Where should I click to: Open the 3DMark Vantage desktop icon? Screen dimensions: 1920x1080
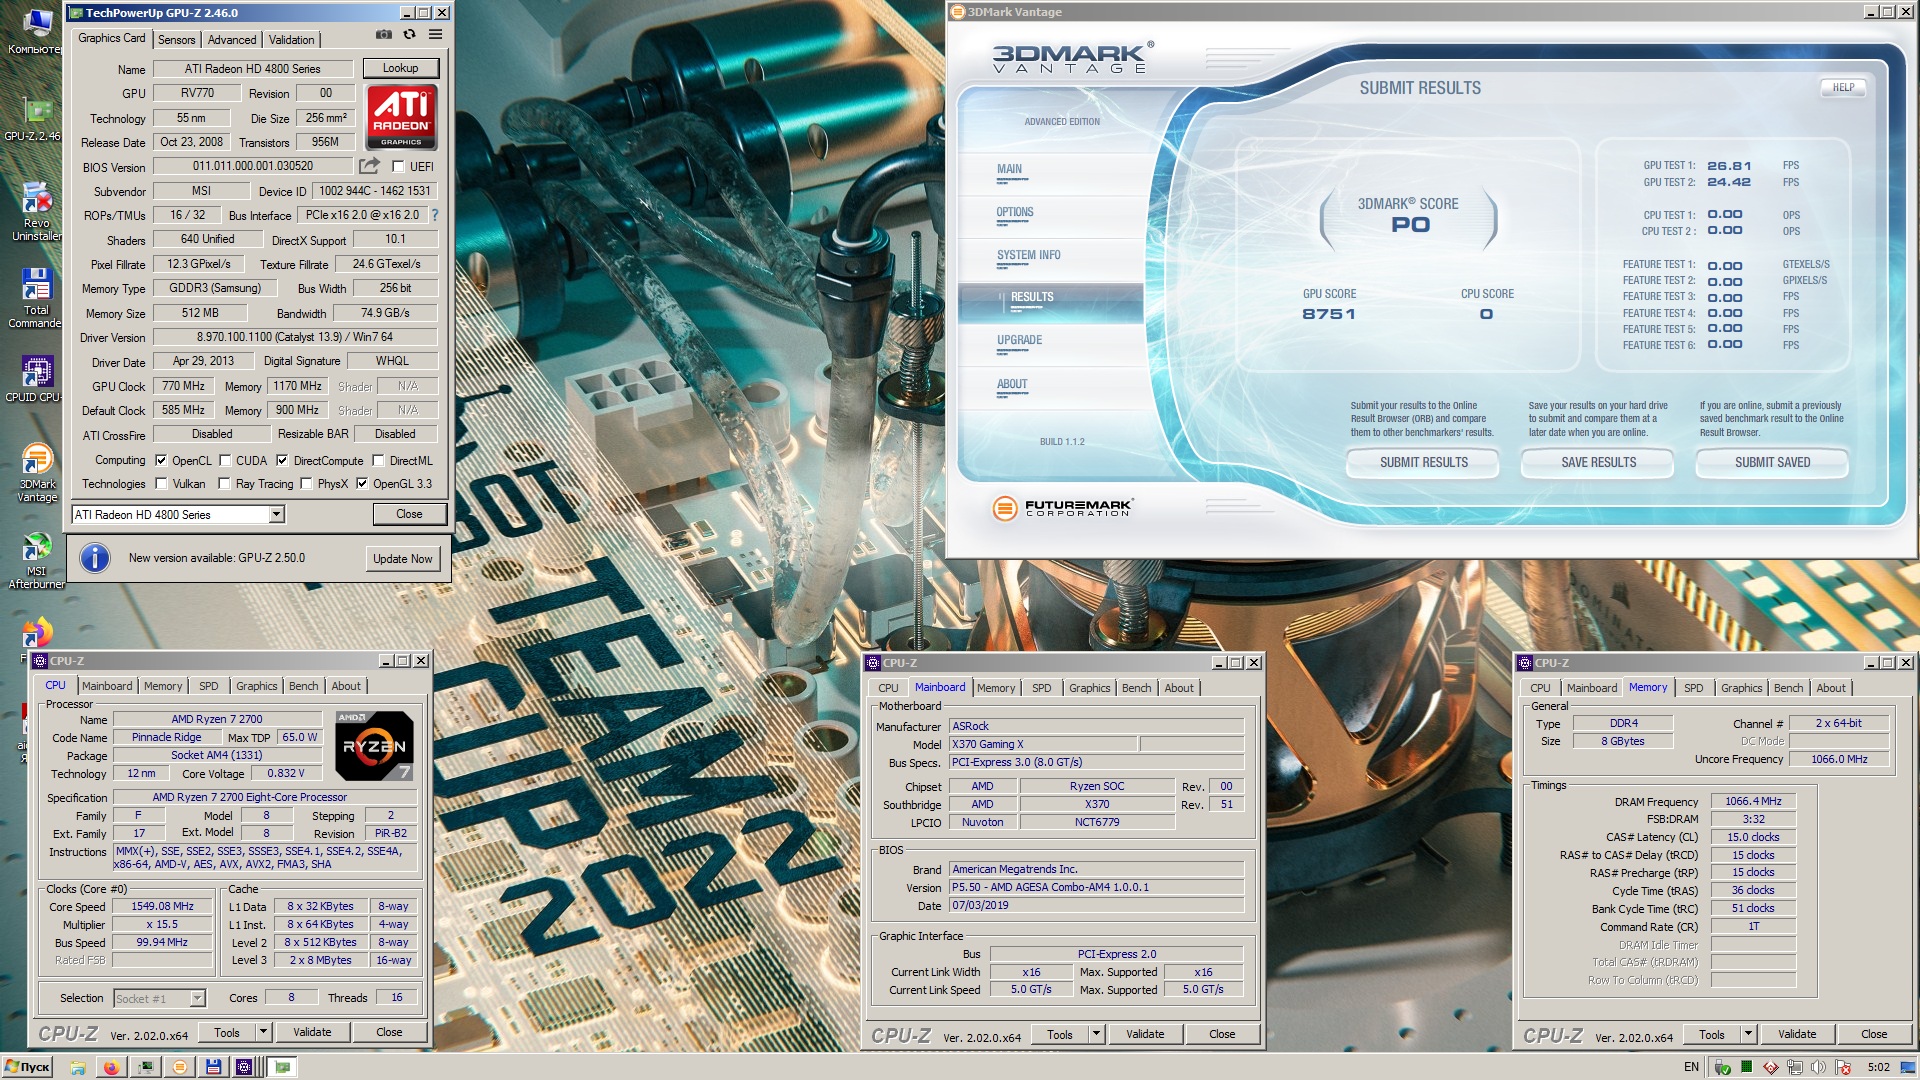tap(37, 473)
